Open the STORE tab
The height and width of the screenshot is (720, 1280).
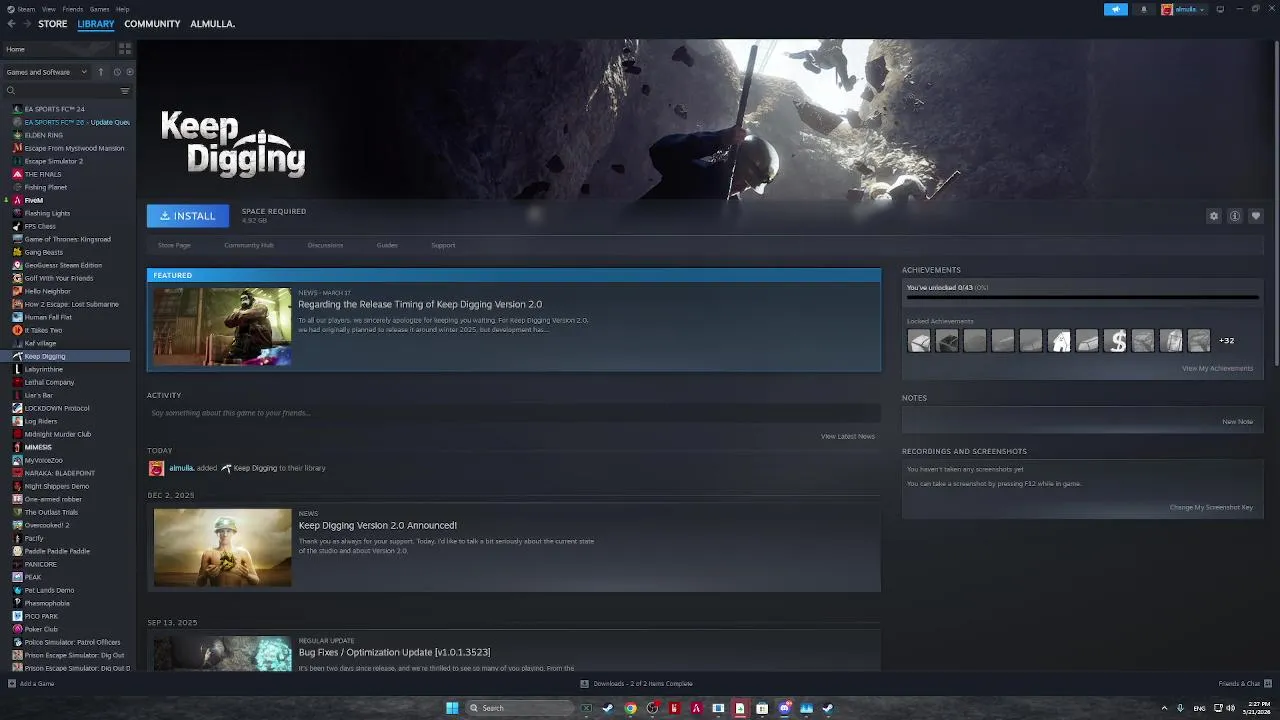[x=53, y=24]
